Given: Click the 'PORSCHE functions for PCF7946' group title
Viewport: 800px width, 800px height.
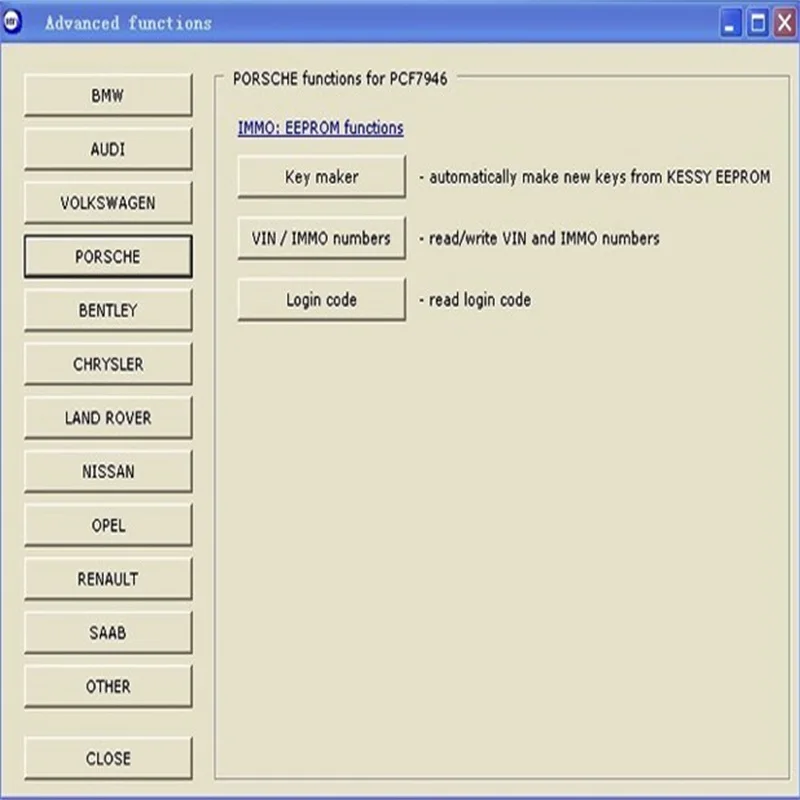Looking at the screenshot, I should (x=340, y=79).
